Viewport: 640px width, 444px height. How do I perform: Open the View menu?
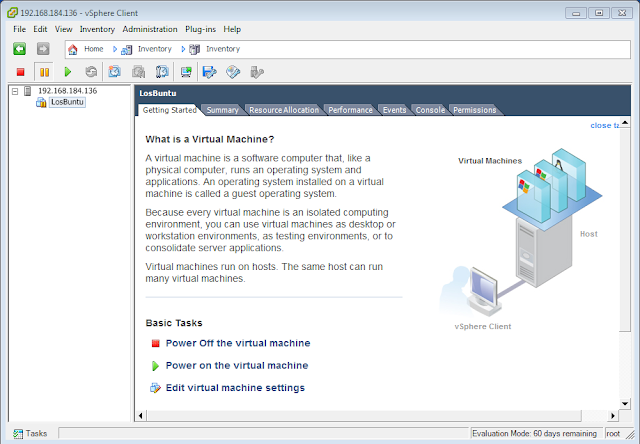pyautogui.click(x=63, y=29)
